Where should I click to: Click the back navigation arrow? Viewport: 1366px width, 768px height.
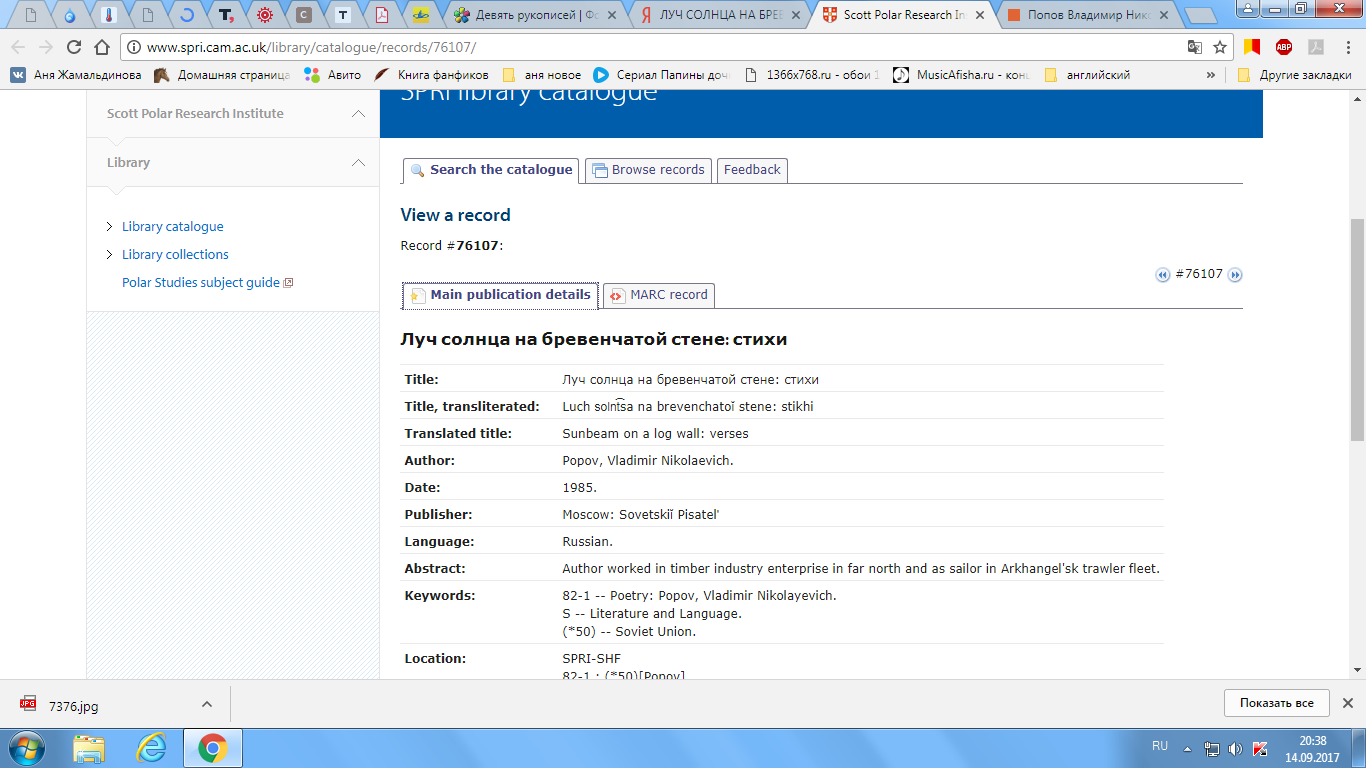point(18,47)
